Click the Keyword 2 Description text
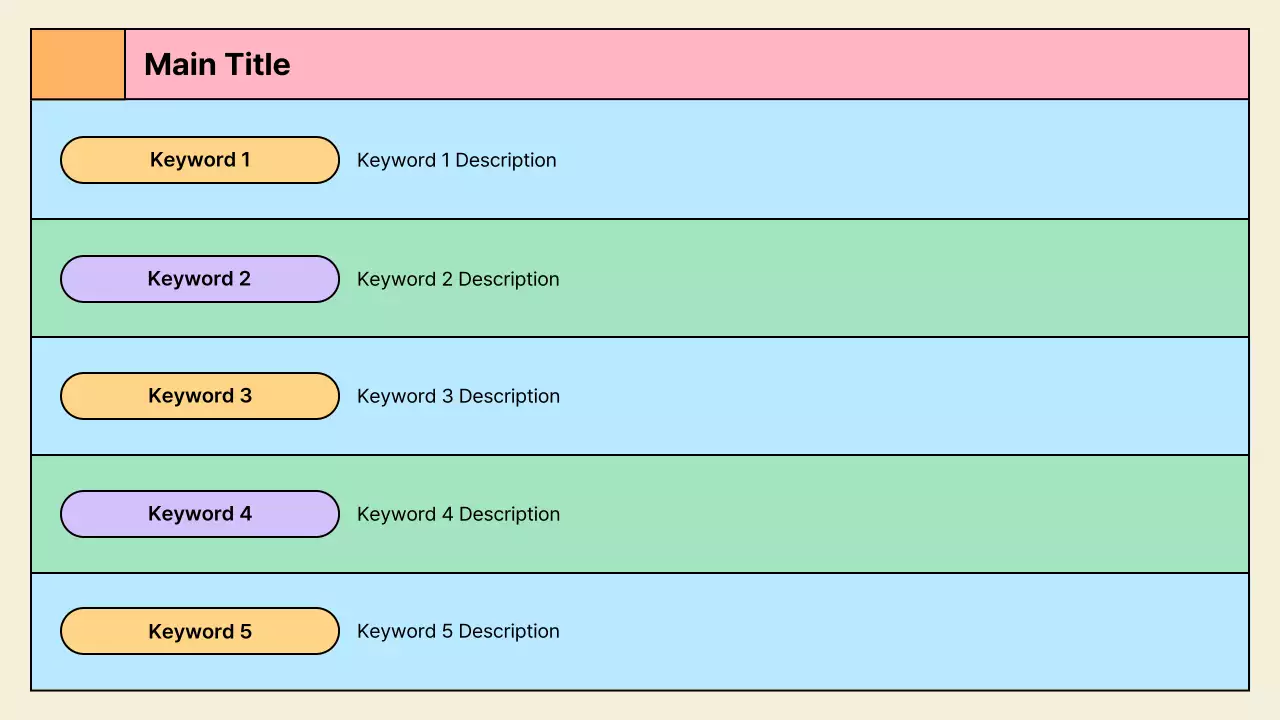 tap(458, 279)
